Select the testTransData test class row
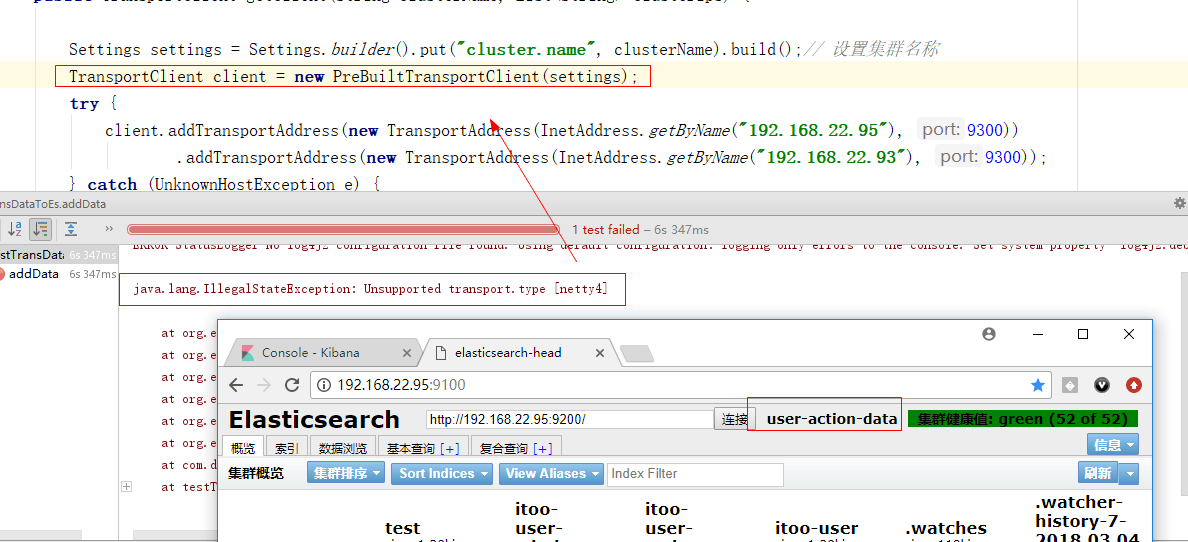This screenshot has height=542, width=1188. 58,255
